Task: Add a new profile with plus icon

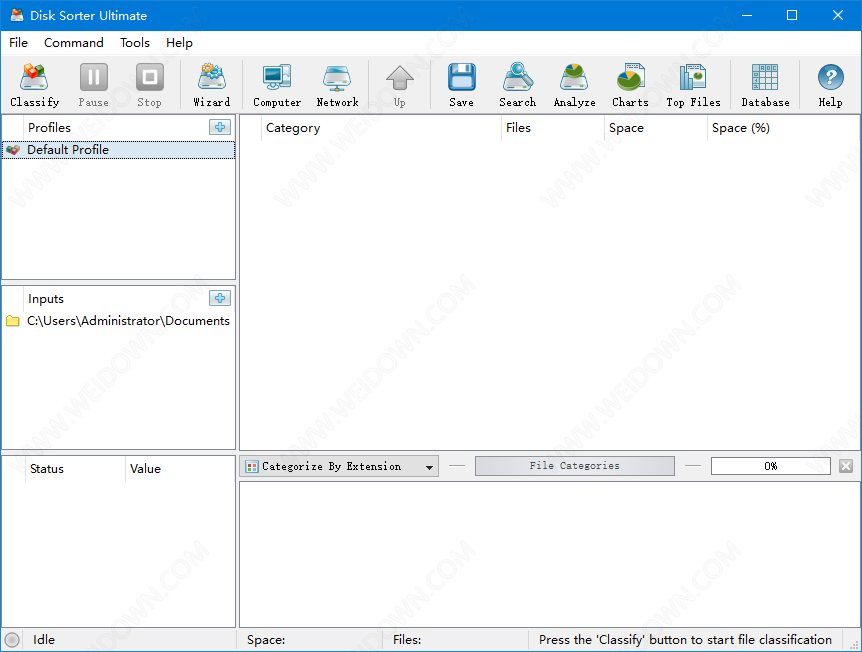Action: [220, 127]
